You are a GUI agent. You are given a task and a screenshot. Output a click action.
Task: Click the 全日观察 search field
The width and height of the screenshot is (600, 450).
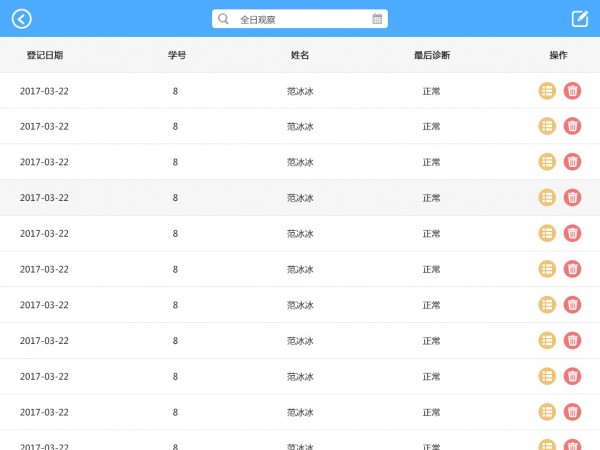[300, 19]
